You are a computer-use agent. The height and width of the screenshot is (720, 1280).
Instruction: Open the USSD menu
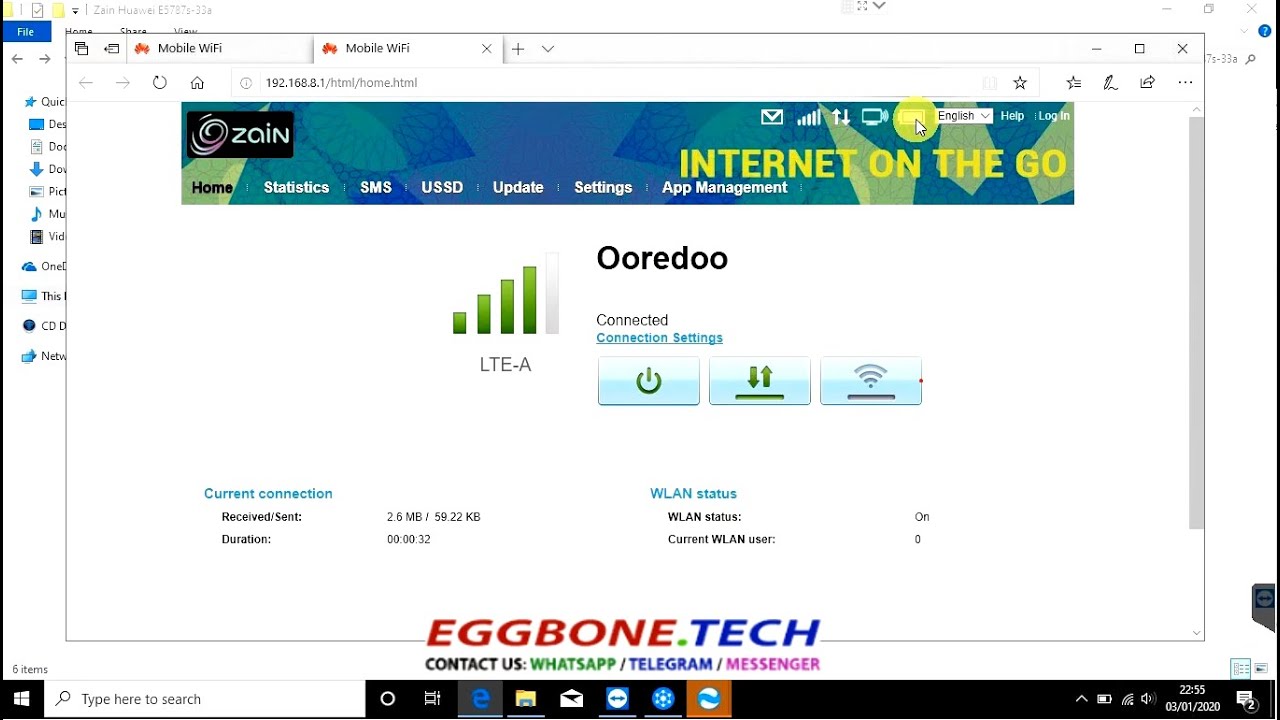[442, 187]
